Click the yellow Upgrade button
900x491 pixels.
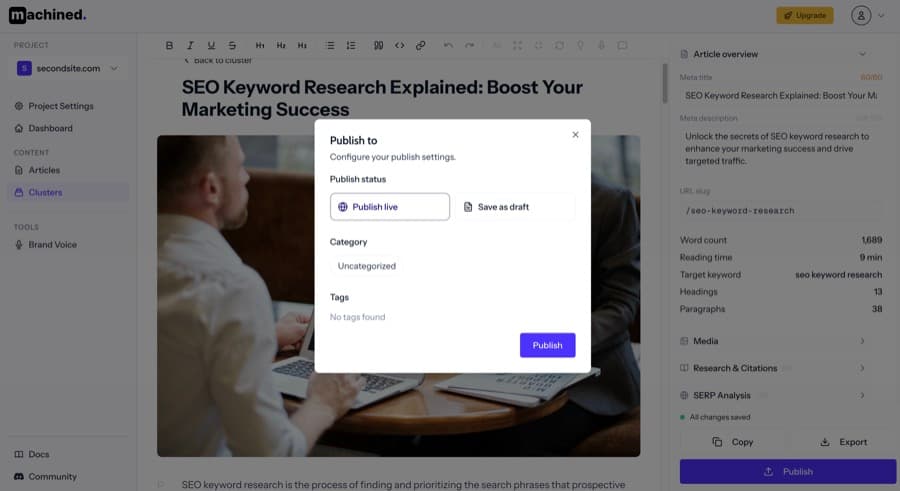pyautogui.click(x=804, y=16)
